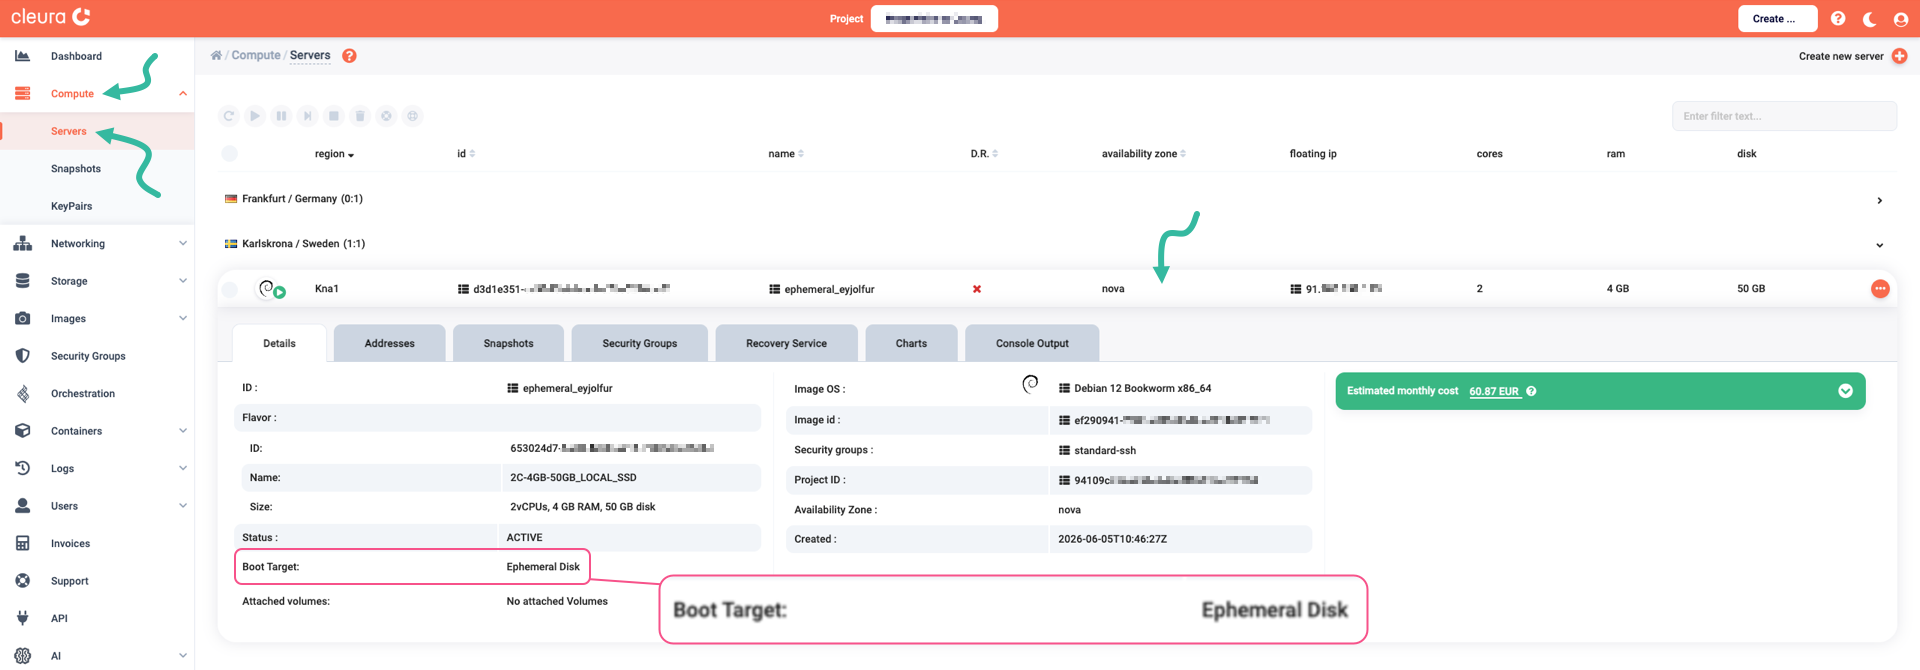Click the red X in the D.R. column
Screen dimensions: 1920x670
click(977, 289)
